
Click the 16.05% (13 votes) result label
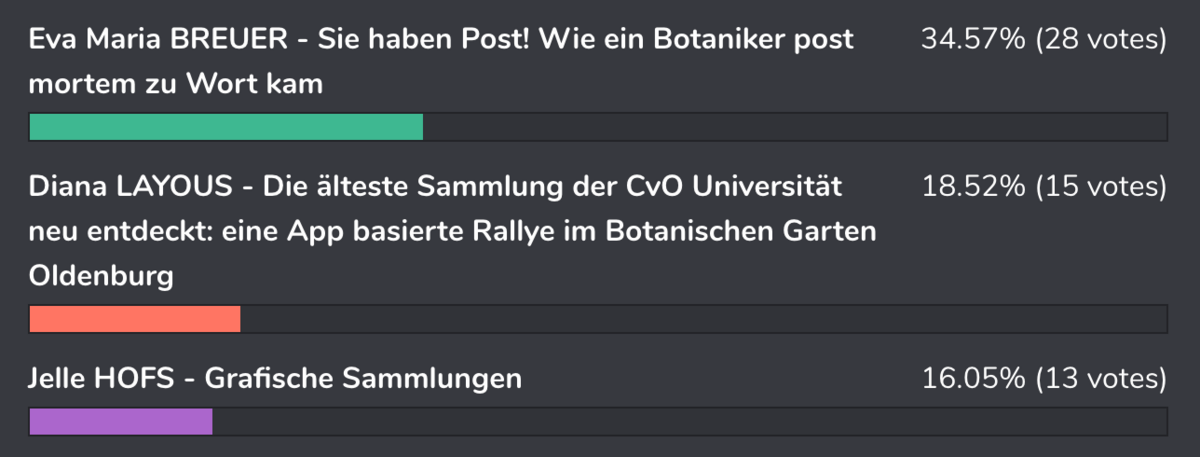click(x=1044, y=379)
